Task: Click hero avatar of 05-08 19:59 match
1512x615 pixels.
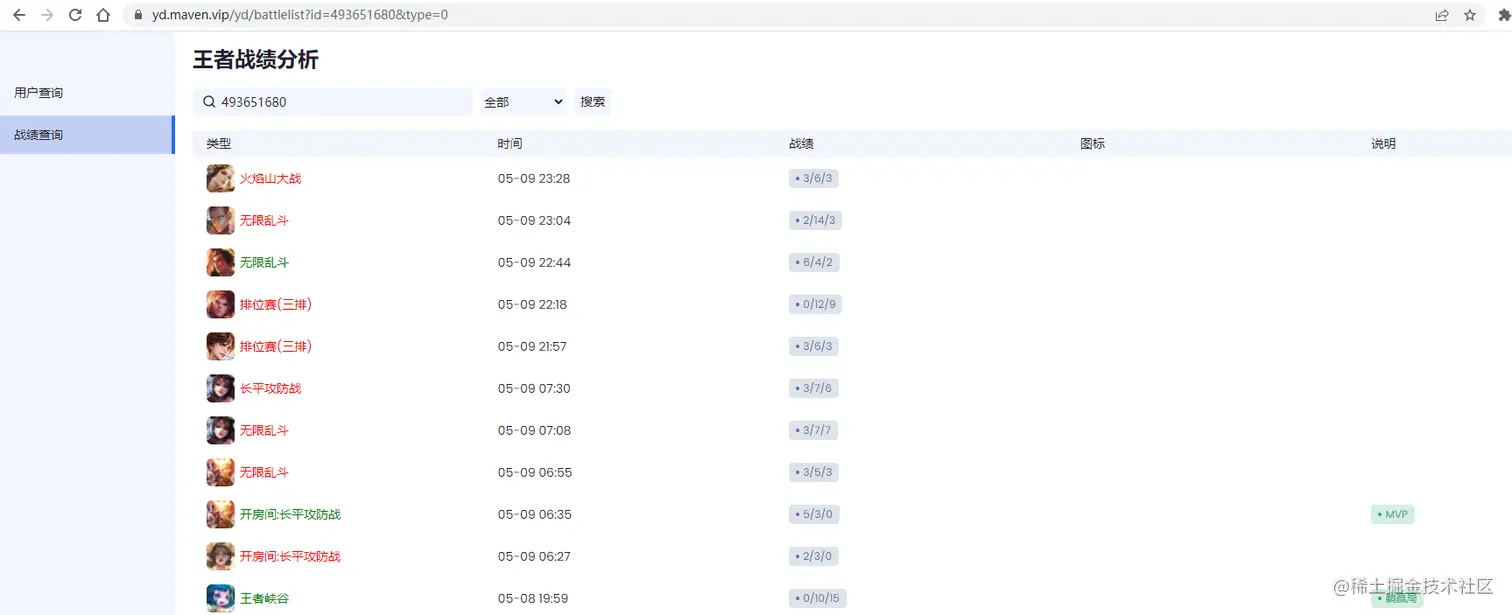Action: tap(220, 598)
